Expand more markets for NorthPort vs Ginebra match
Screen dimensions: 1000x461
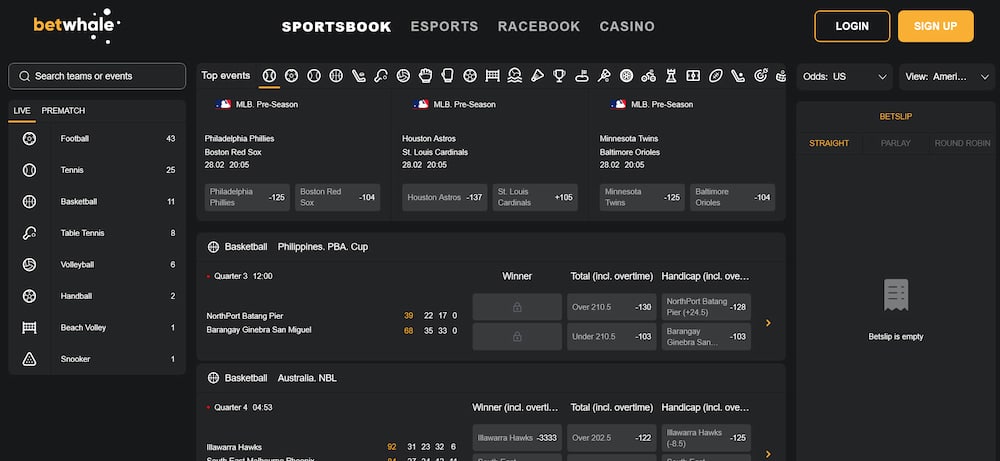pyautogui.click(x=768, y=323)
